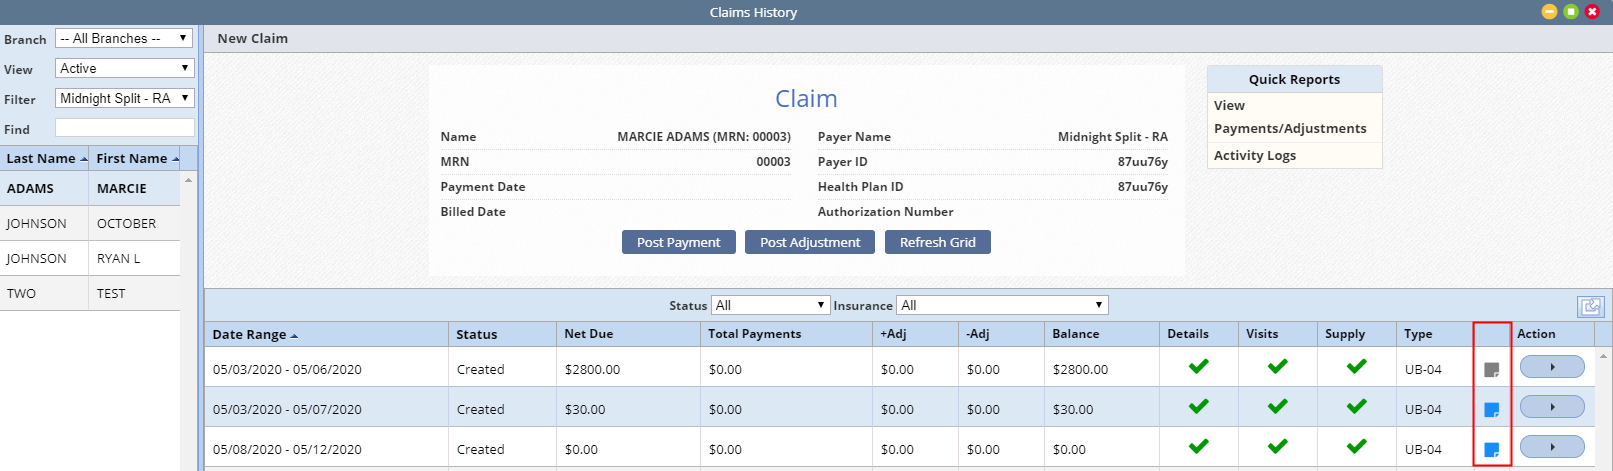This screenshot has width=1613, height=471.
Task: Open the blue note icon for claim 05/08/2020 - 05/12/2020
Action: (1491, 450)
